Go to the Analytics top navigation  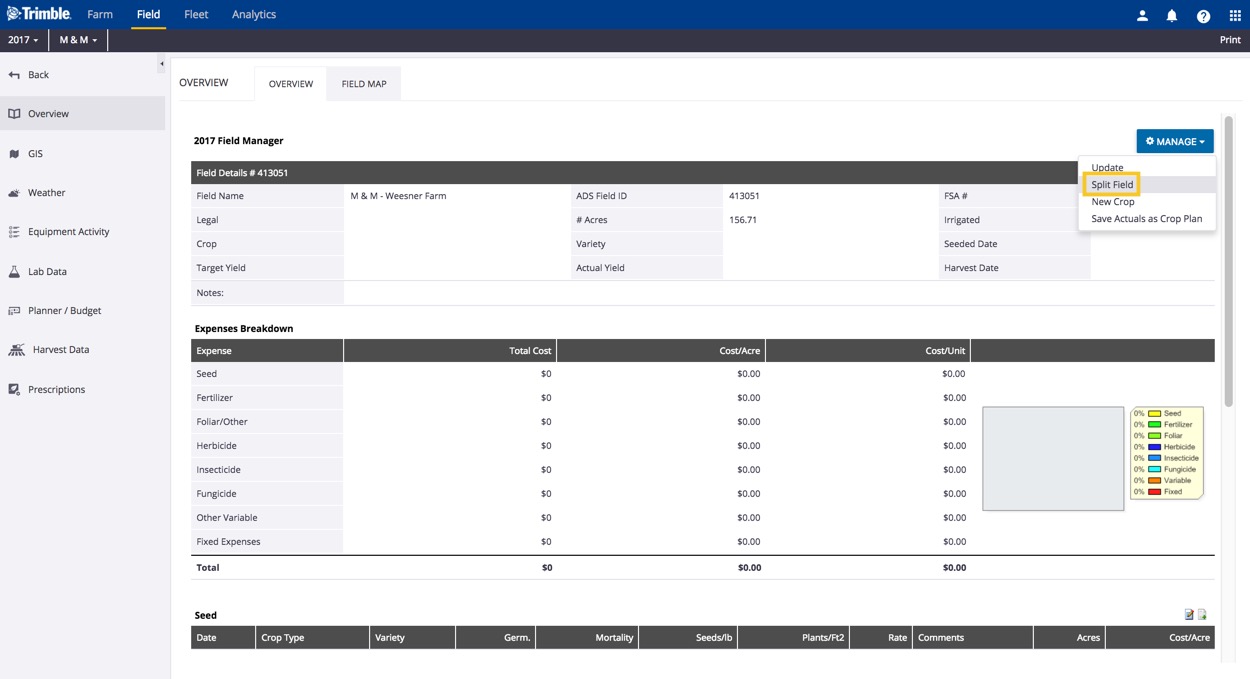tap(254, 15)
